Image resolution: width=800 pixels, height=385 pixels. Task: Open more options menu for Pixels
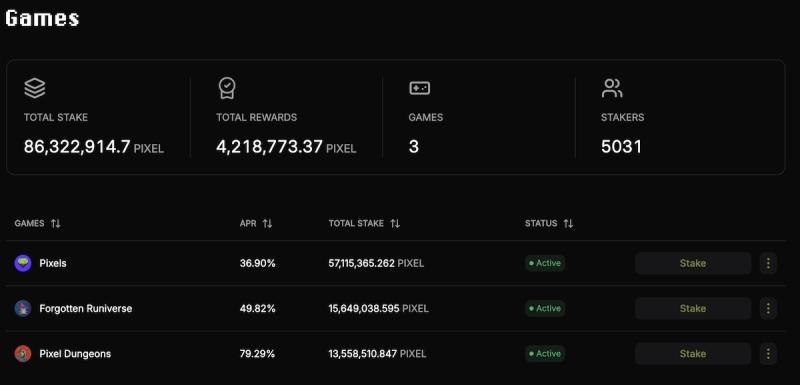(768, 263)
